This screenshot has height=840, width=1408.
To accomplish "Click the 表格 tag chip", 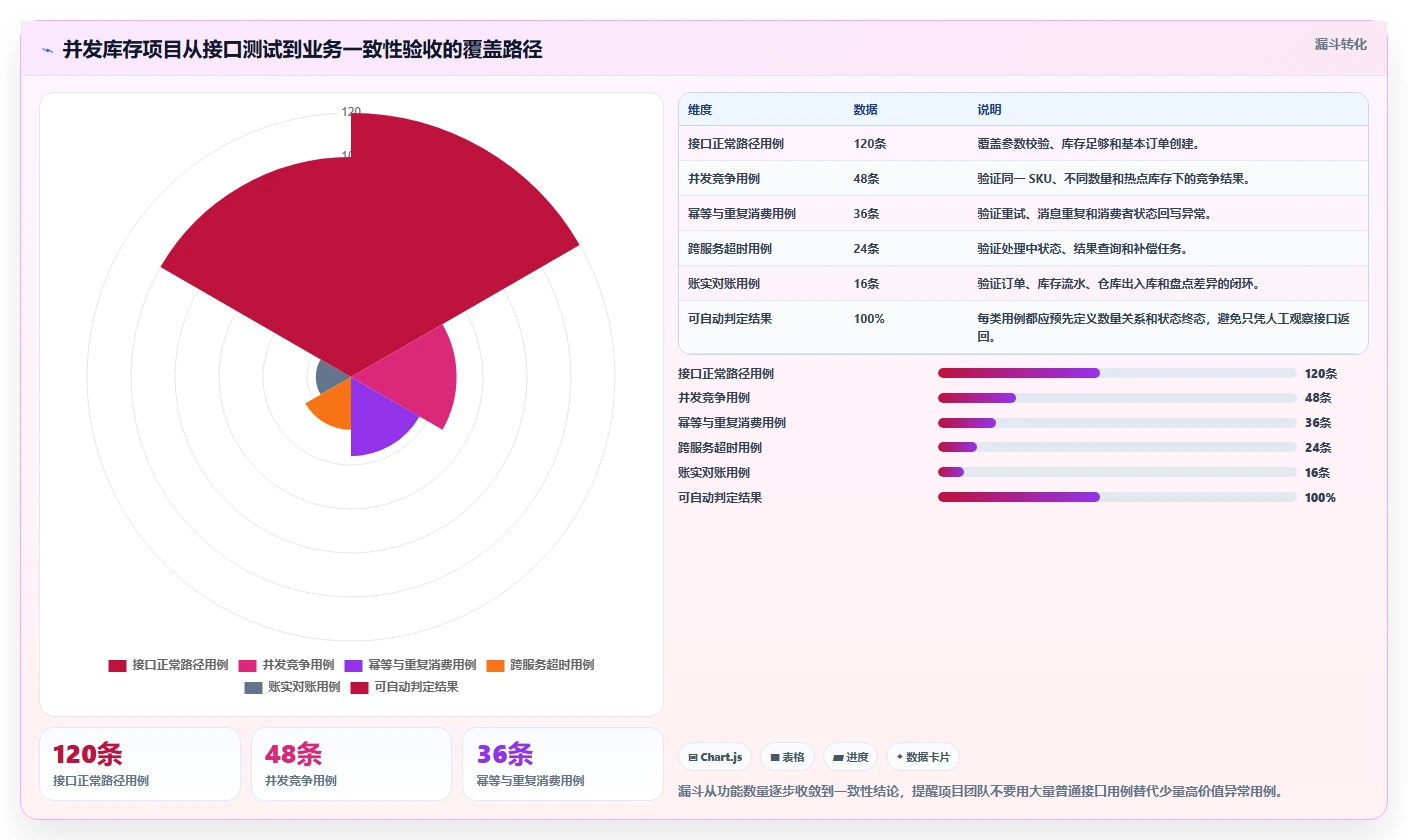I will (x=788, y=757).
